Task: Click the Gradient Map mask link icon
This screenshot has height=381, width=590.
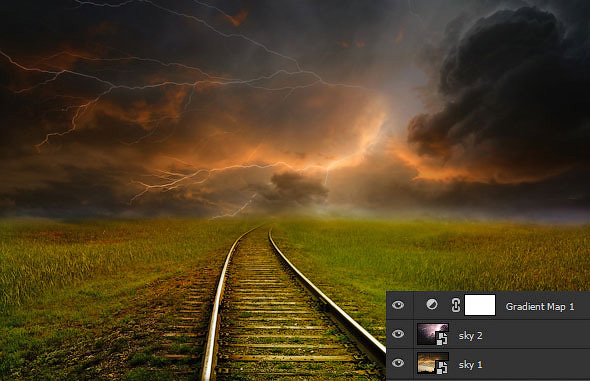Action: tap(456, 305)
